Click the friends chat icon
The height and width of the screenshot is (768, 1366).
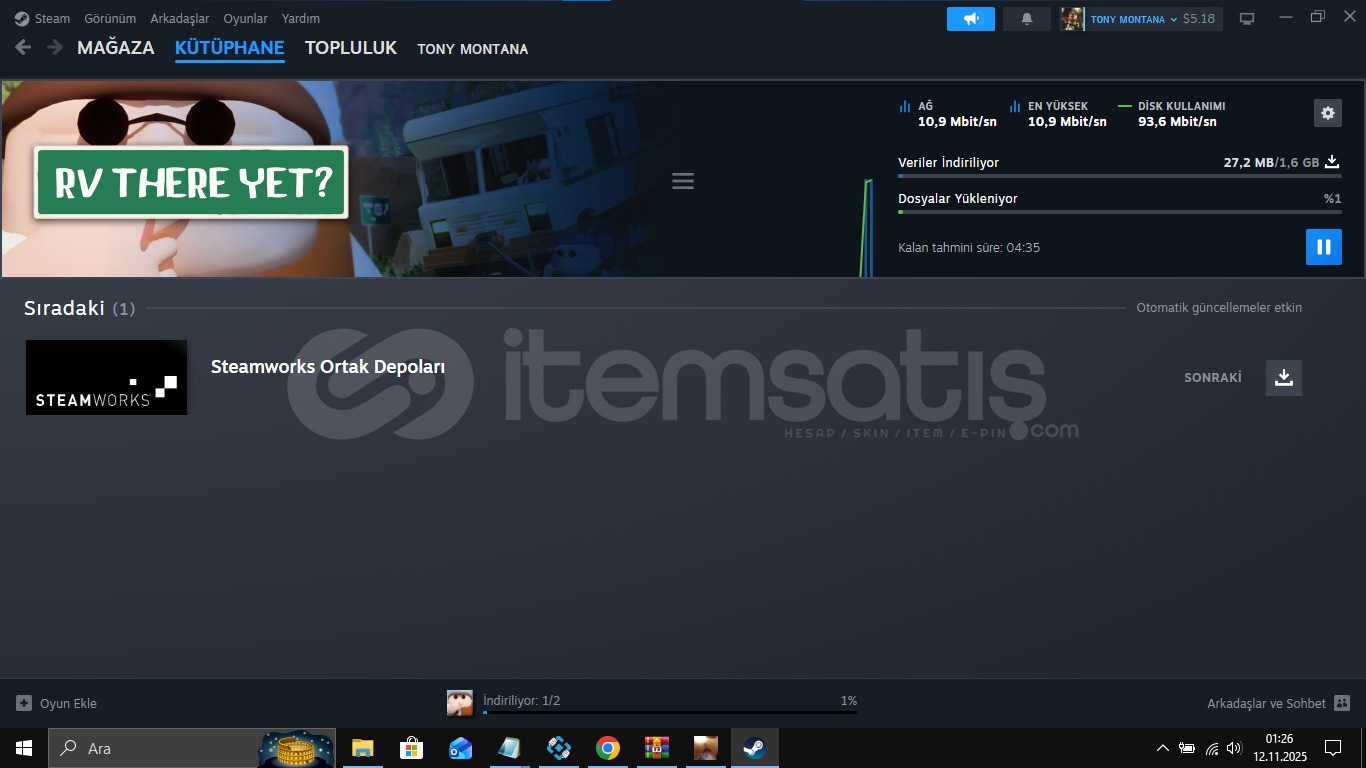1342,703
